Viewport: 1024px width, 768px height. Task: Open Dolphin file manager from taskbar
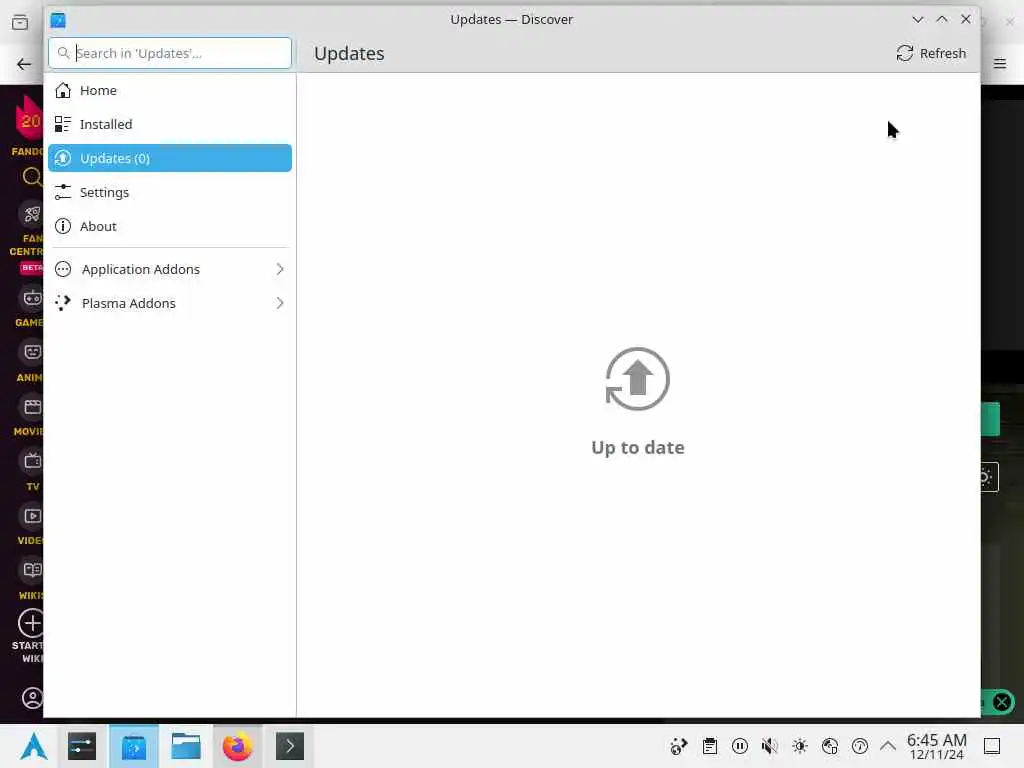point(185,746)
